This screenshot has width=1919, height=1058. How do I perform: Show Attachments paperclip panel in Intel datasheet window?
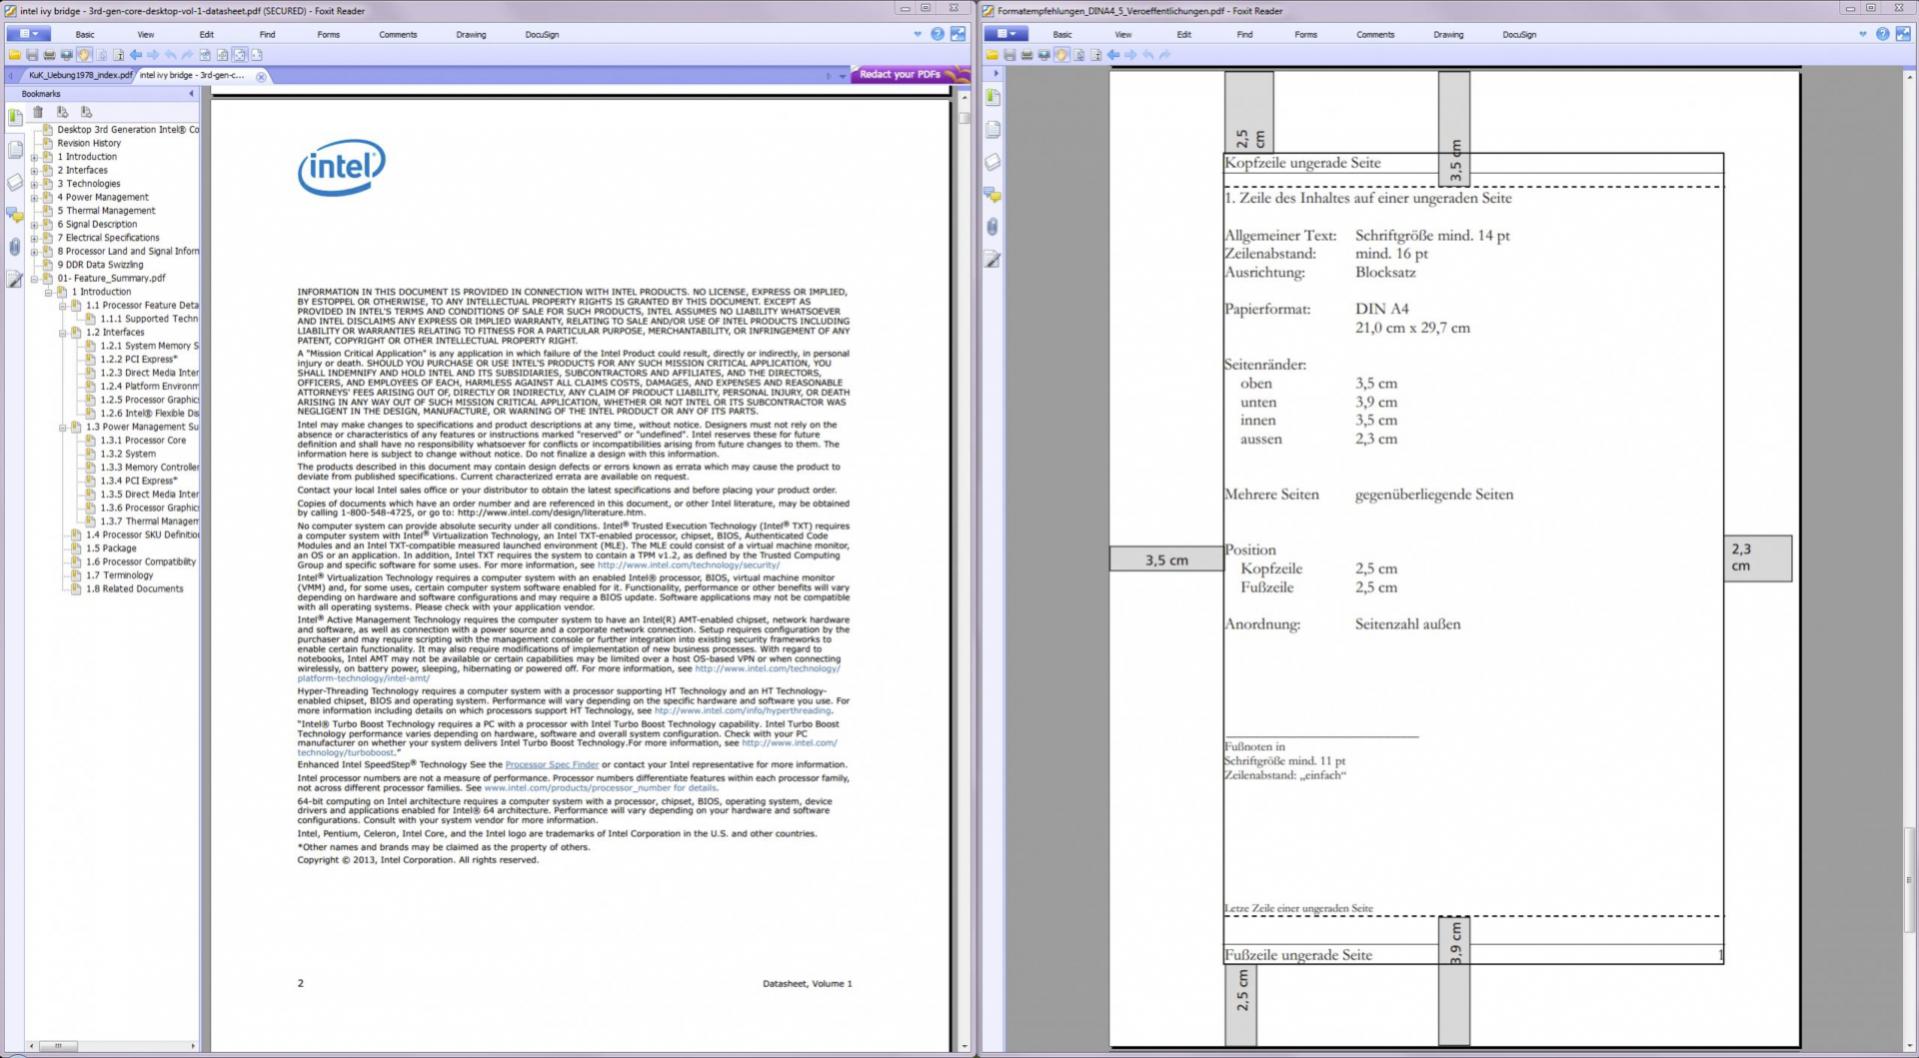point(15,246)
